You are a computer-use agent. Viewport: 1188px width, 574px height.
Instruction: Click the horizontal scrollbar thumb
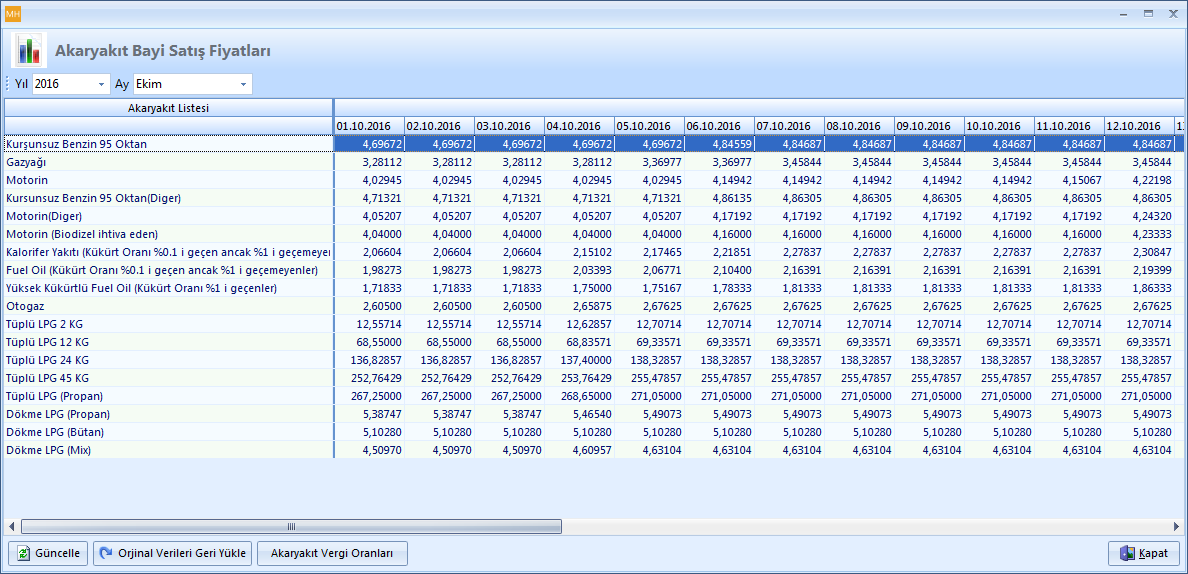290,526
